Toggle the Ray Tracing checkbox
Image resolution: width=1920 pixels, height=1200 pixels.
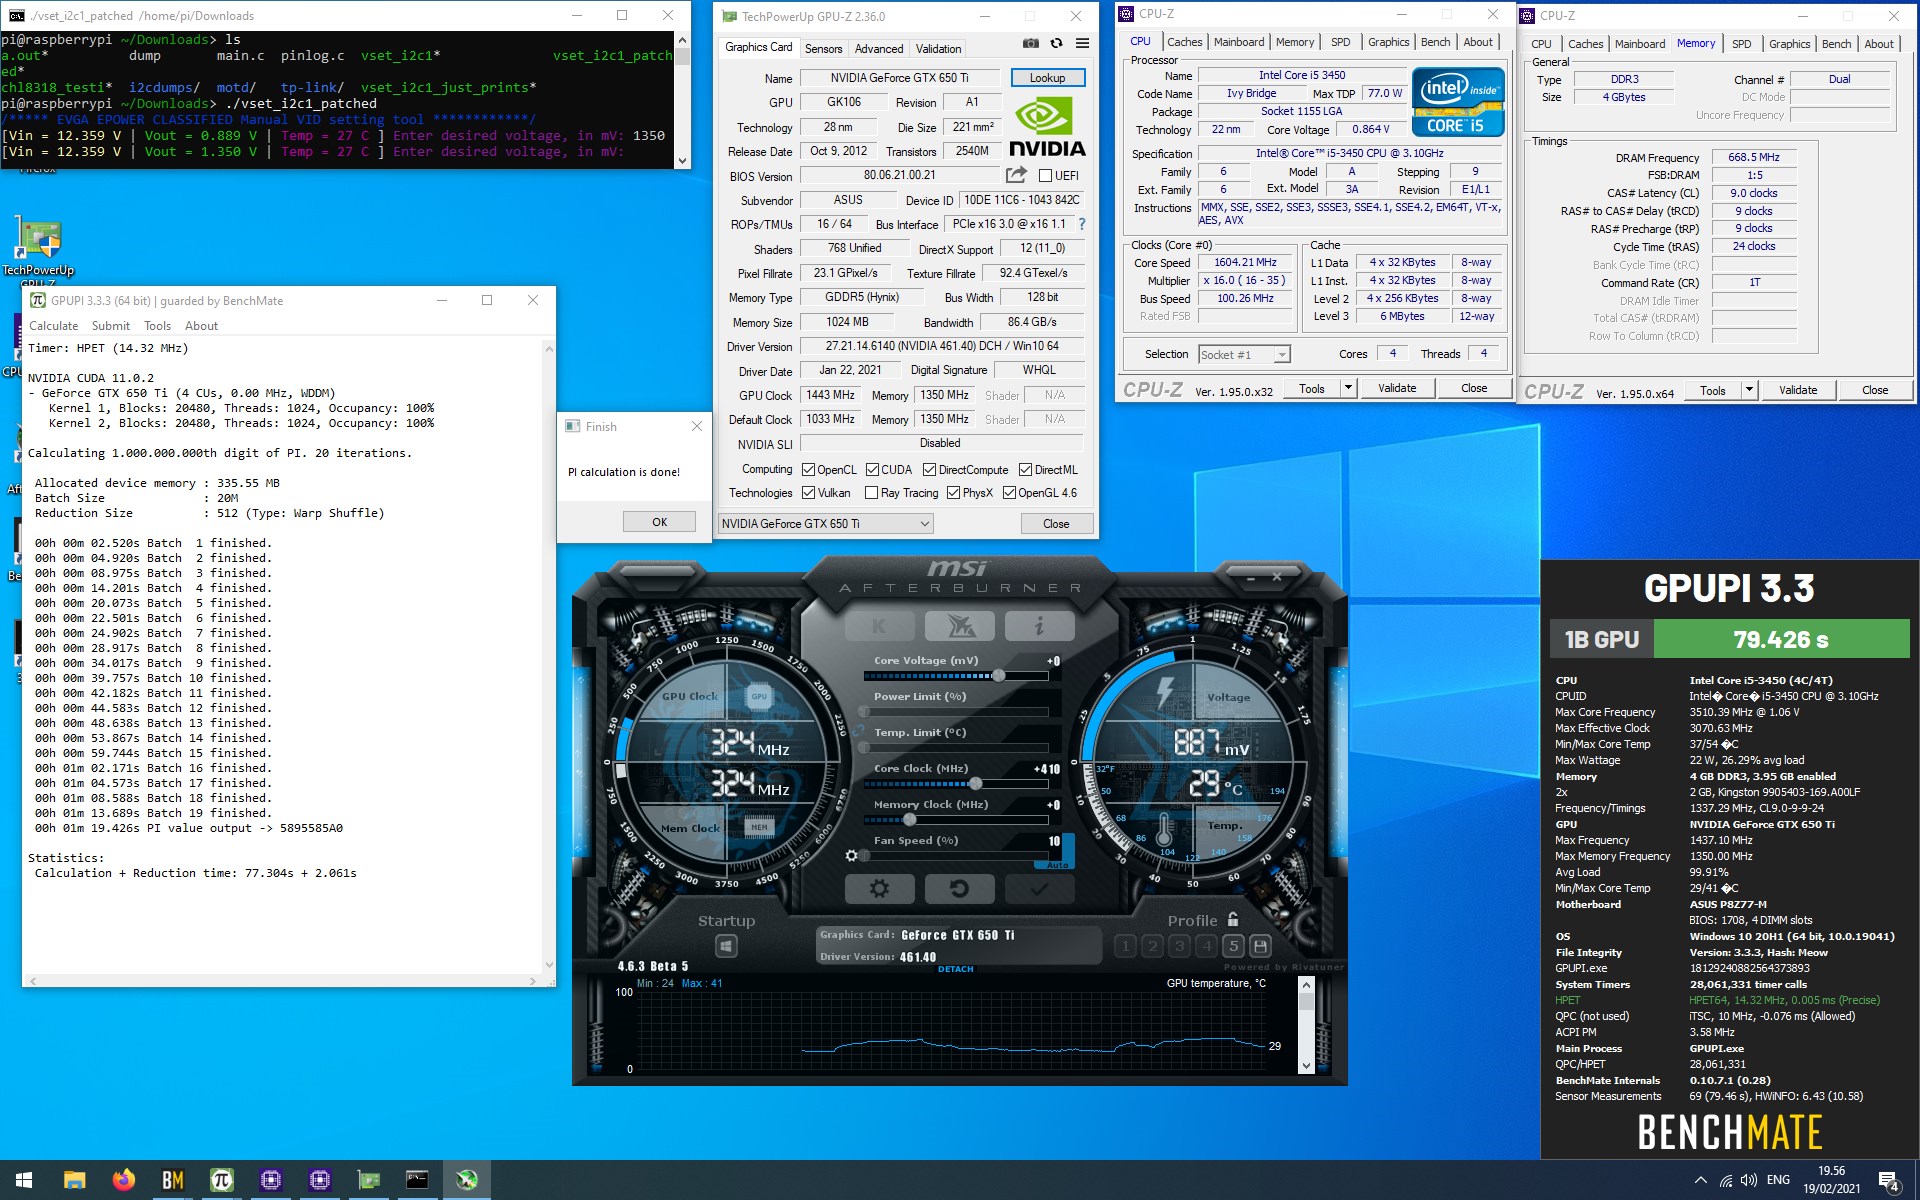coord(871,493)
